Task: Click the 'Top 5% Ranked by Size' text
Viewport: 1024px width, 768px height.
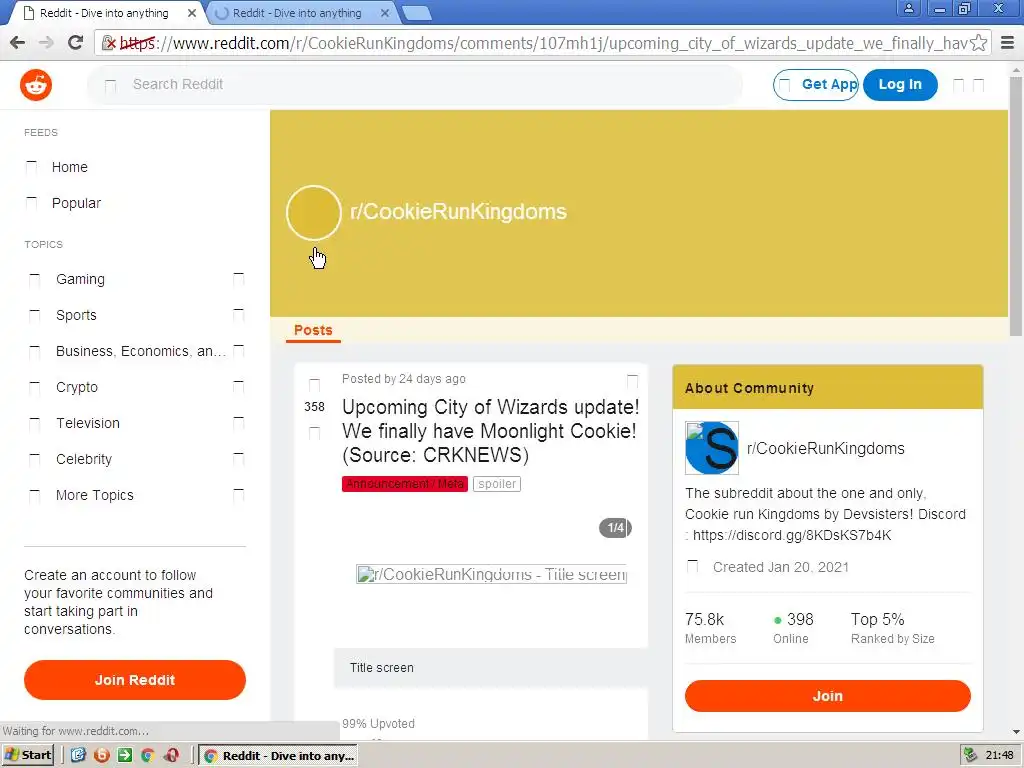Action: (x=893, y=628)
